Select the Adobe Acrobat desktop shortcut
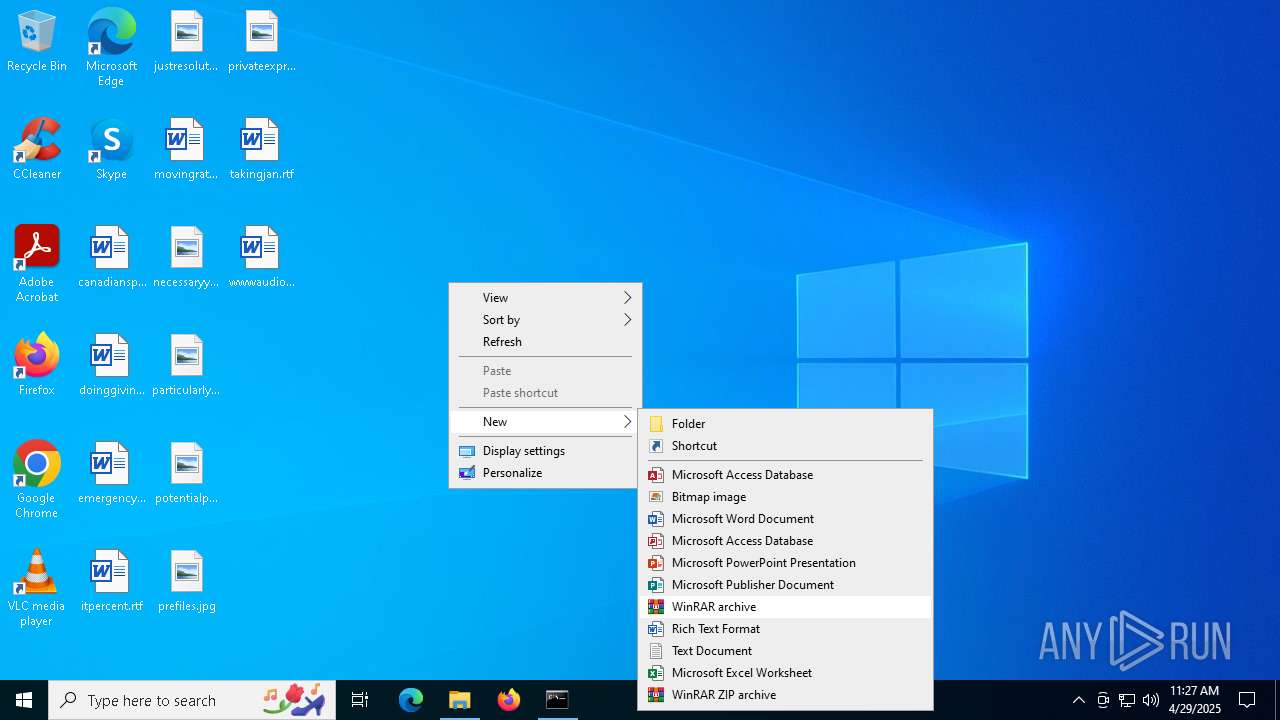 [x=37, y=264]
